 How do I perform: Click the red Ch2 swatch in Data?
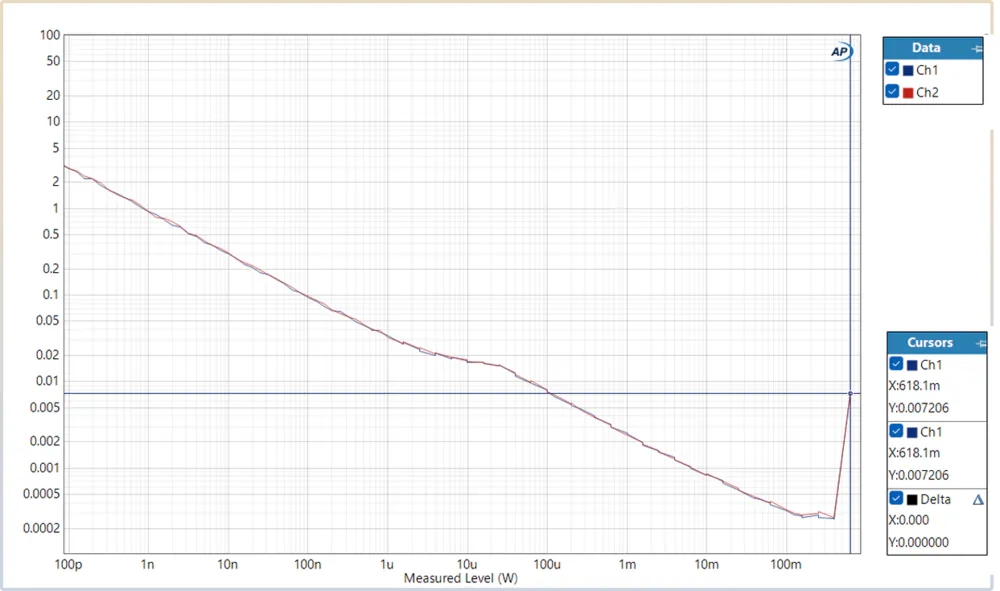point(908,93)
